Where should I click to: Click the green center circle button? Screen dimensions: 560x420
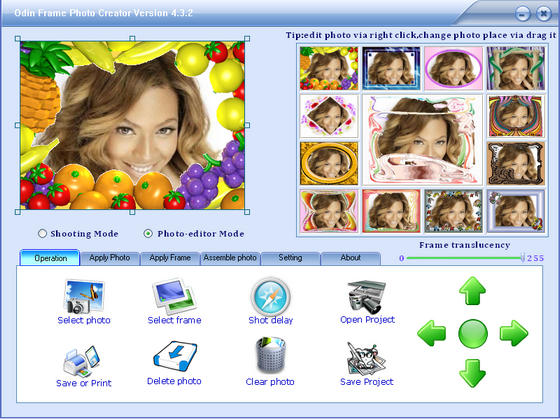(x=472, y=334)
